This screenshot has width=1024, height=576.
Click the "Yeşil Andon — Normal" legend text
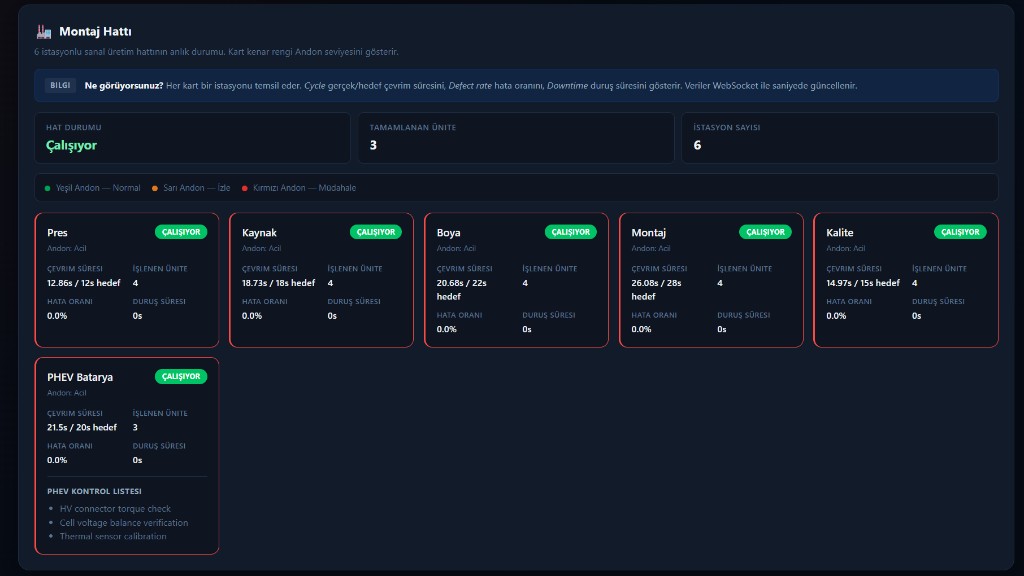pos(98,188)
